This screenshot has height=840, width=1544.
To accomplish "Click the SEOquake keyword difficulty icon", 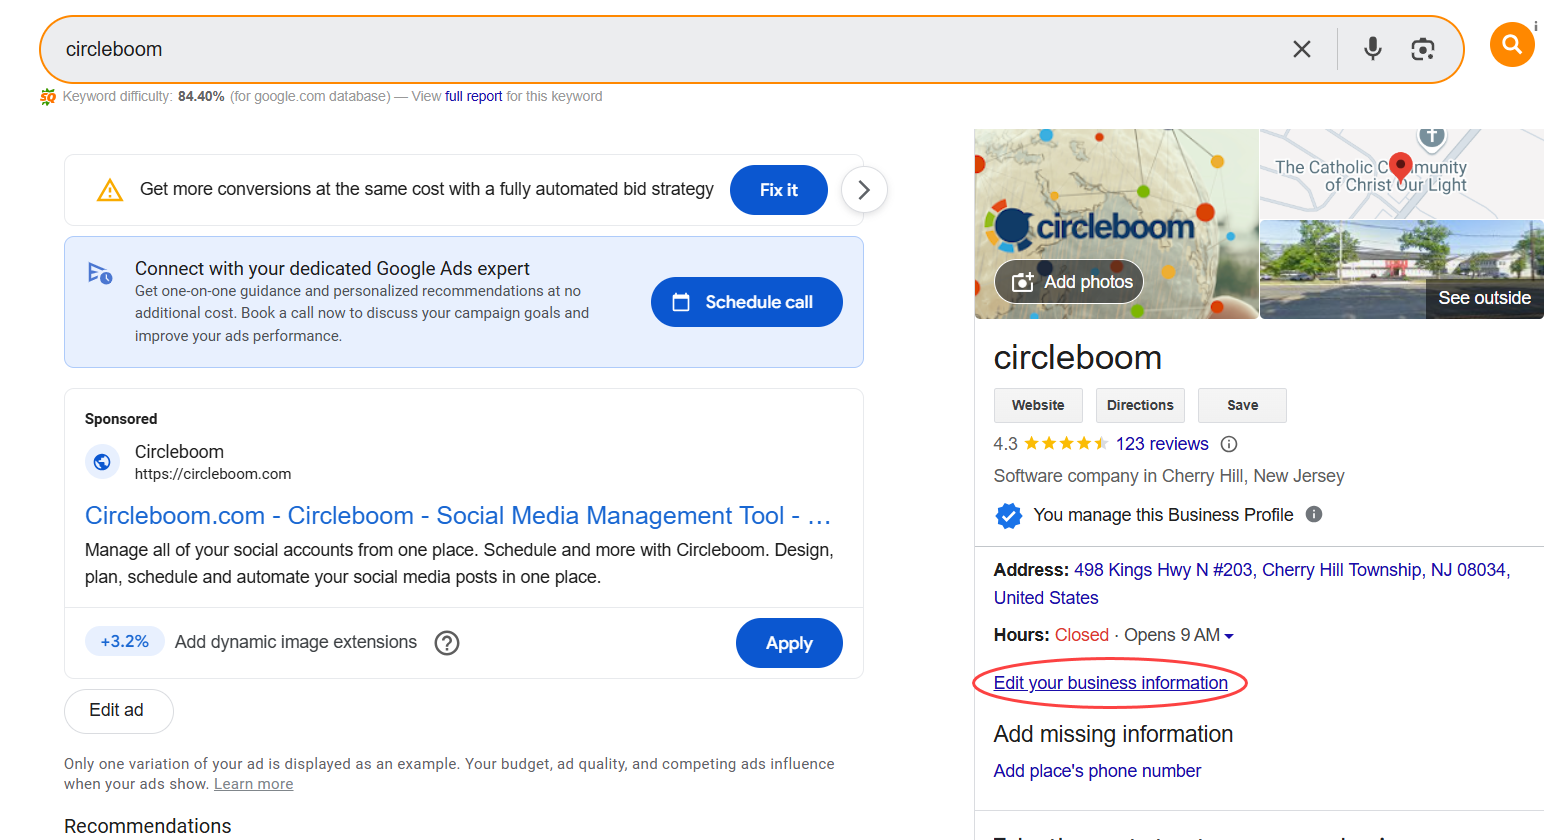I will coord(47,96).
